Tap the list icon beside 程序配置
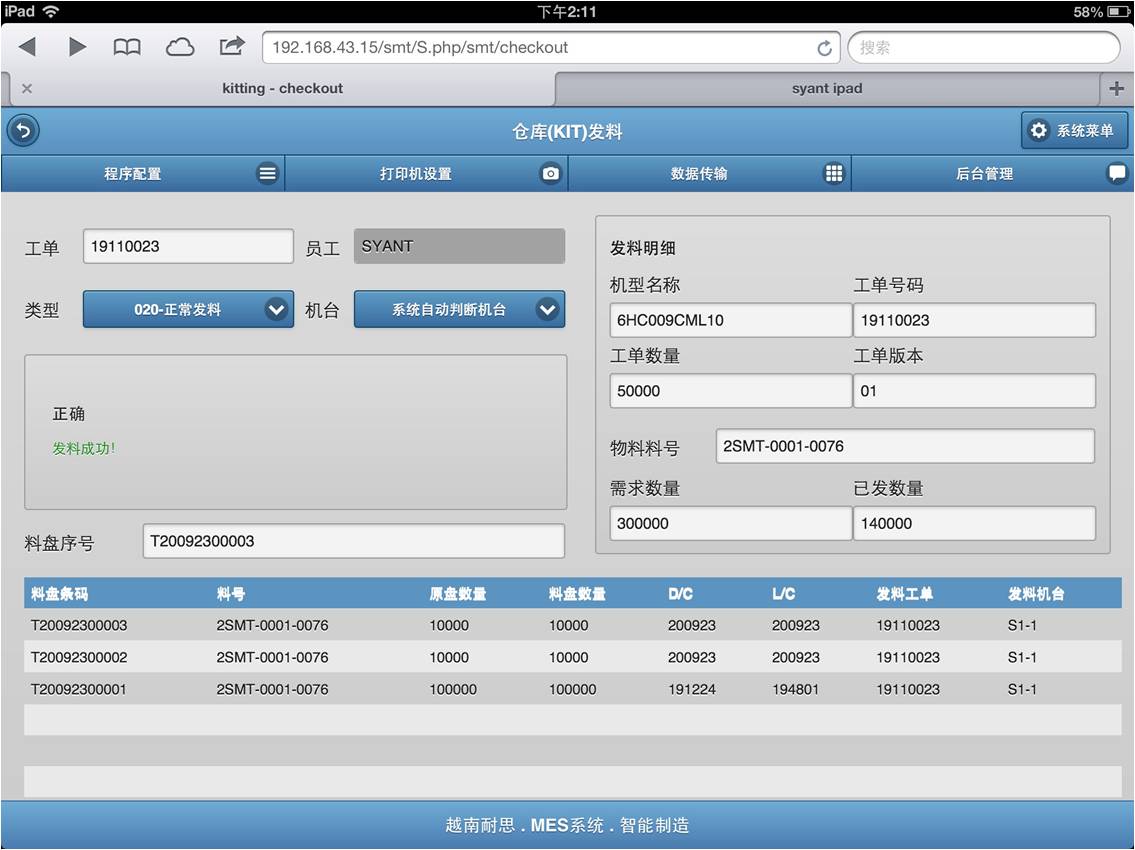 [267, 173]
